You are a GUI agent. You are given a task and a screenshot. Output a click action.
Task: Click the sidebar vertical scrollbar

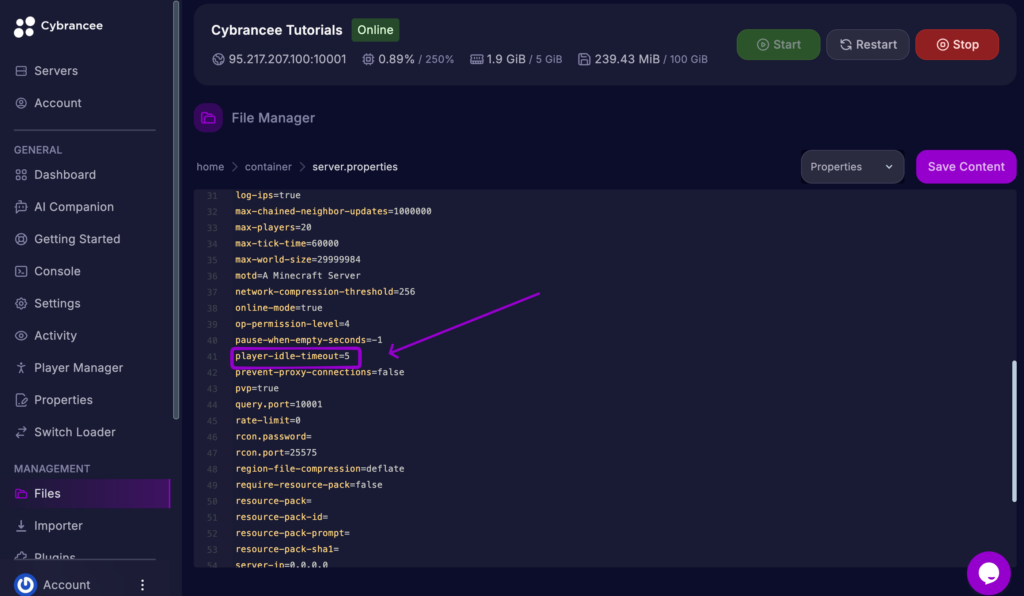coord(176,210)
